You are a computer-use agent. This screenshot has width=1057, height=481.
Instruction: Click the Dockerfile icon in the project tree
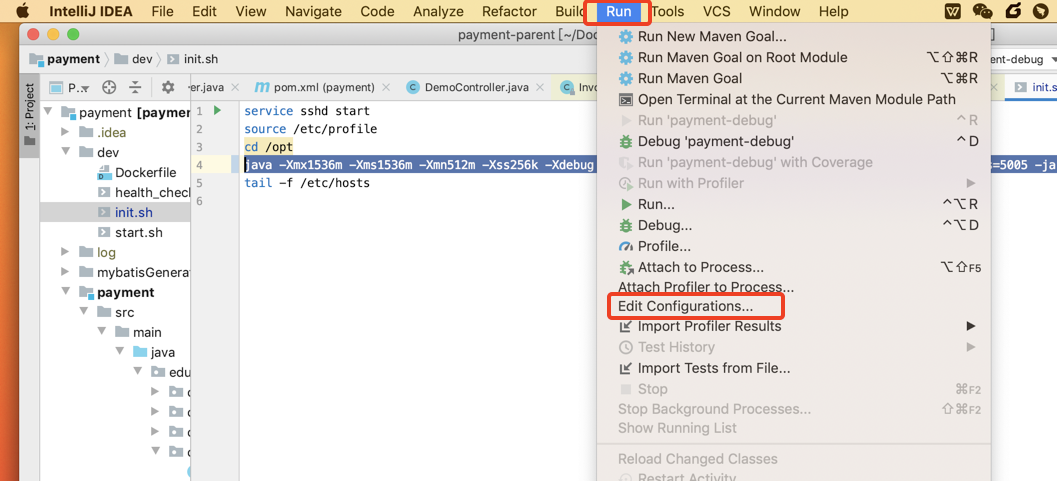[x=104, y=172]
